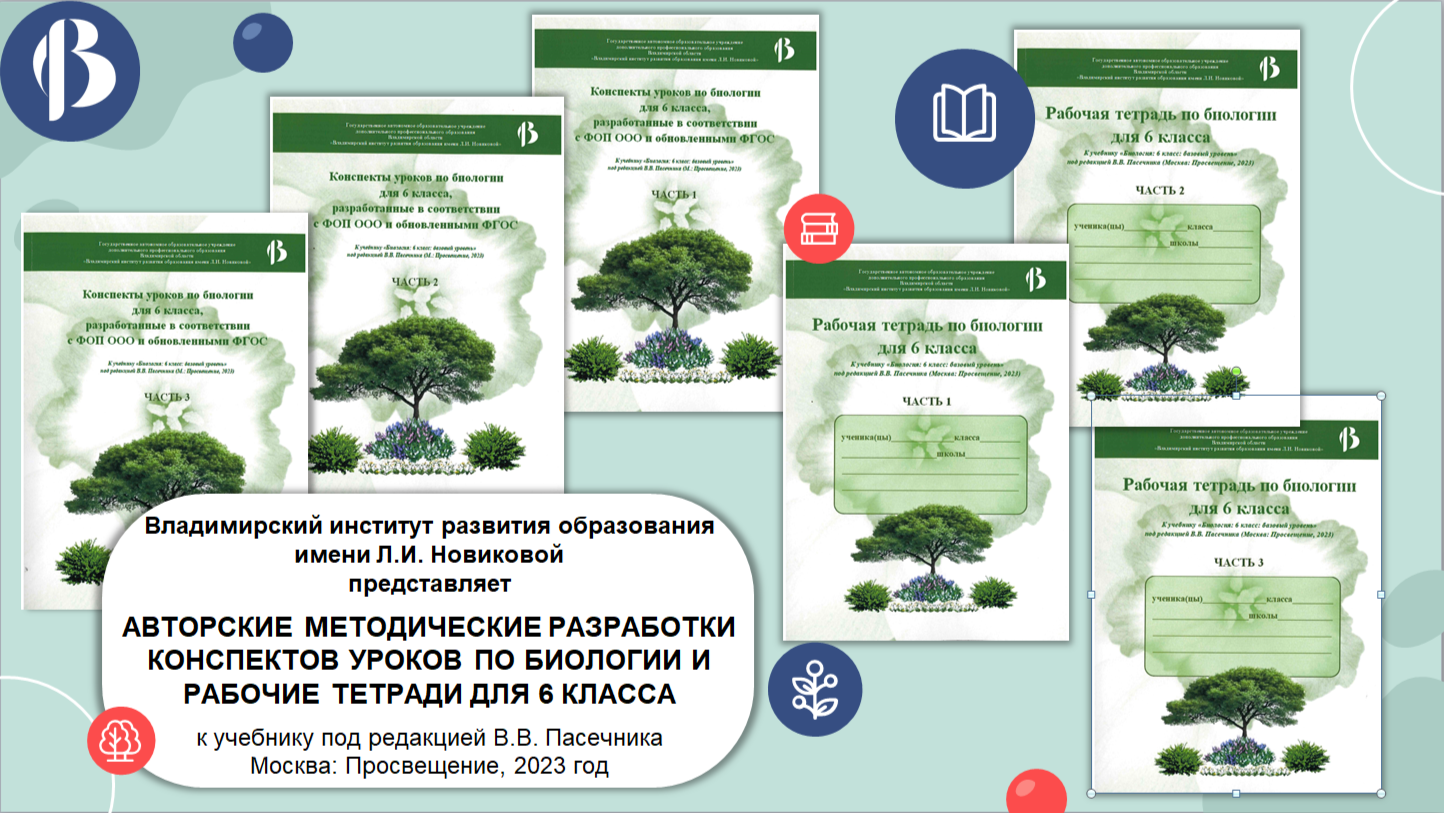The width and height of the screenshot is (1444, 813).
Task: Click the stacked books icon in the red circle
Action: [x=818, y=228]
